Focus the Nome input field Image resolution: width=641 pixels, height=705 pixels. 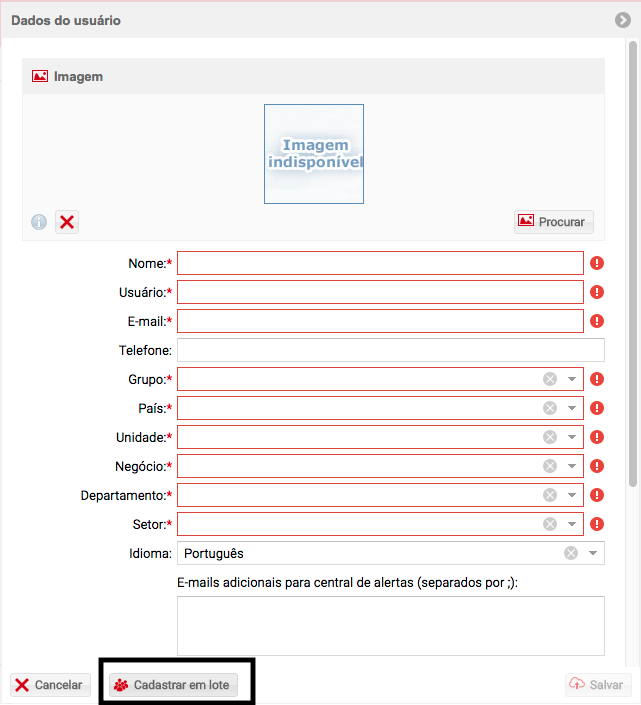tap(380, 263)
